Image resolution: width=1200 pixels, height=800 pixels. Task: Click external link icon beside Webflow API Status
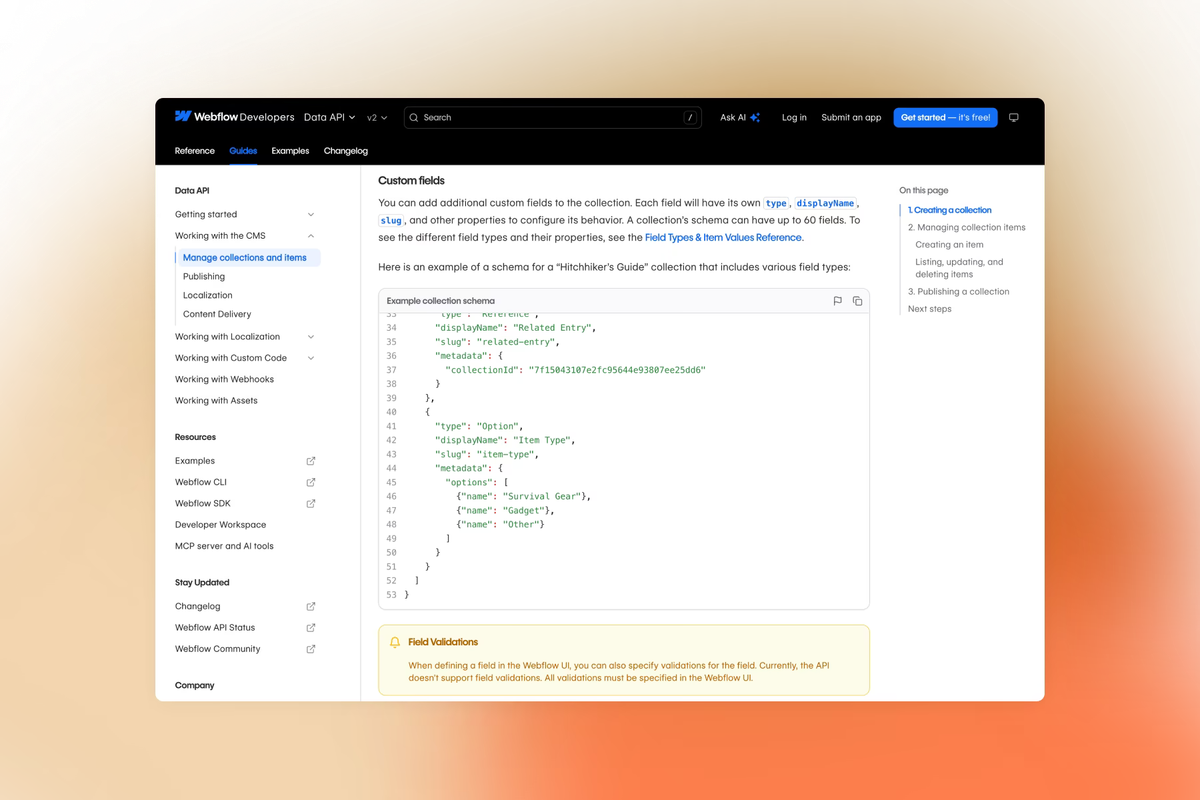(x=311, y=627)
